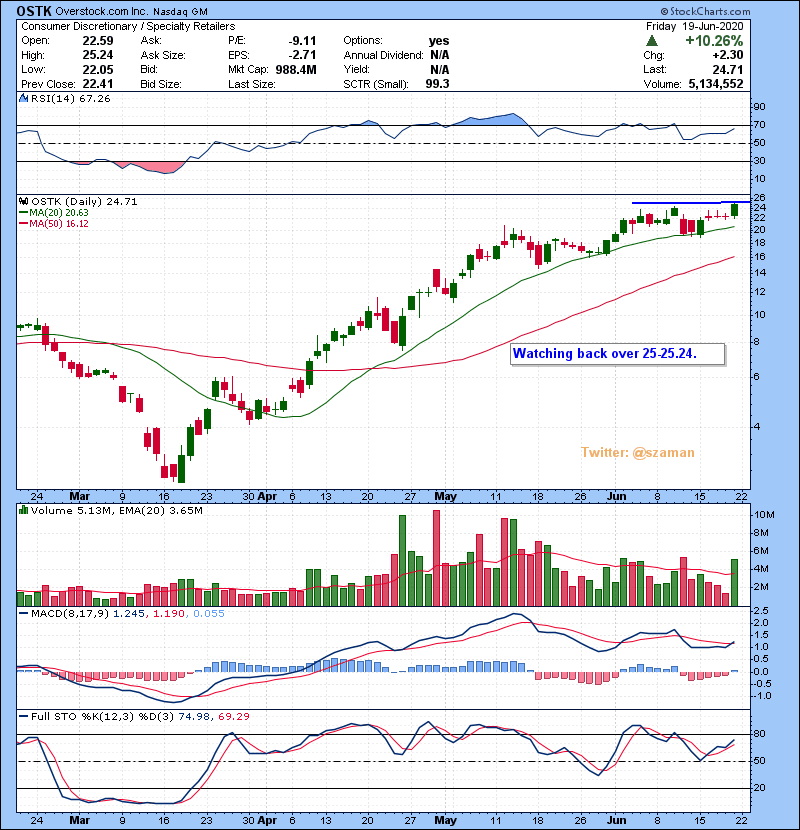Click the final green candlestick on the price chart
This screenshot has width=800, height=830.
coord(734,210)
